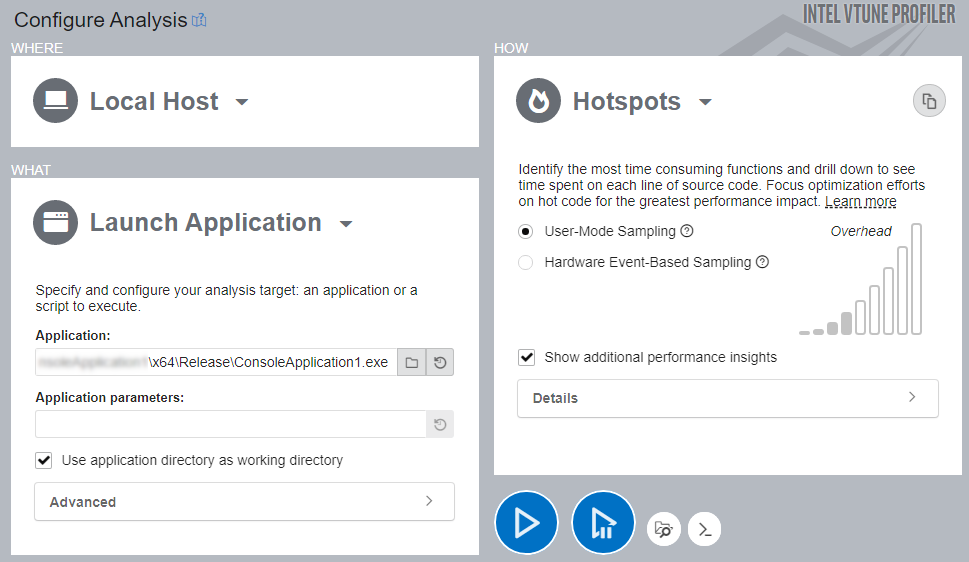Select User-Mode Sampling radio button
The height and width of the screenshot is (562, 969).
tap(526, 231)
